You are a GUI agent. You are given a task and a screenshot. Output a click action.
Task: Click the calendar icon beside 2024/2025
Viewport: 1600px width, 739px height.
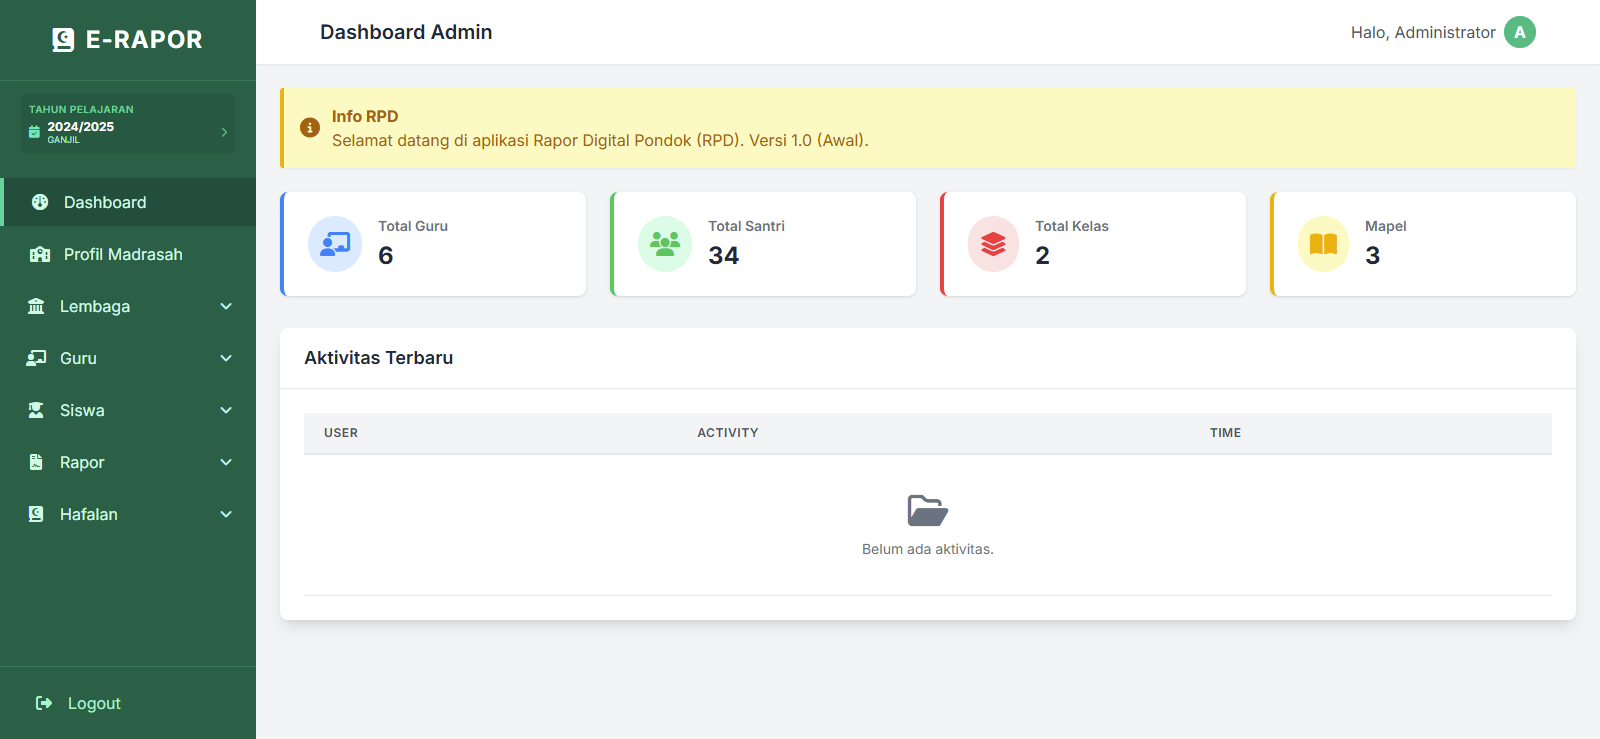[x=35, y=132]
